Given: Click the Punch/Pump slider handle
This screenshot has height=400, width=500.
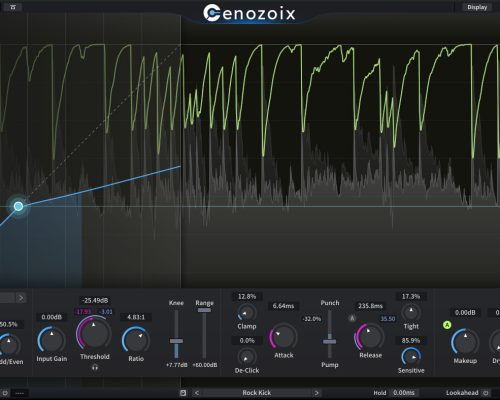Looking at the screenshot, I should click(x=329, y=341).
